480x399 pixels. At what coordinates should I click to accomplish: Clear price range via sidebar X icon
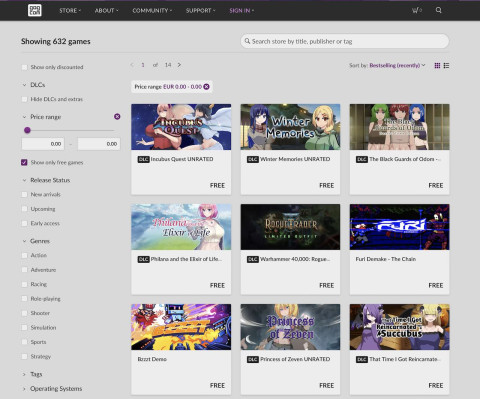(x=117, y=117)
